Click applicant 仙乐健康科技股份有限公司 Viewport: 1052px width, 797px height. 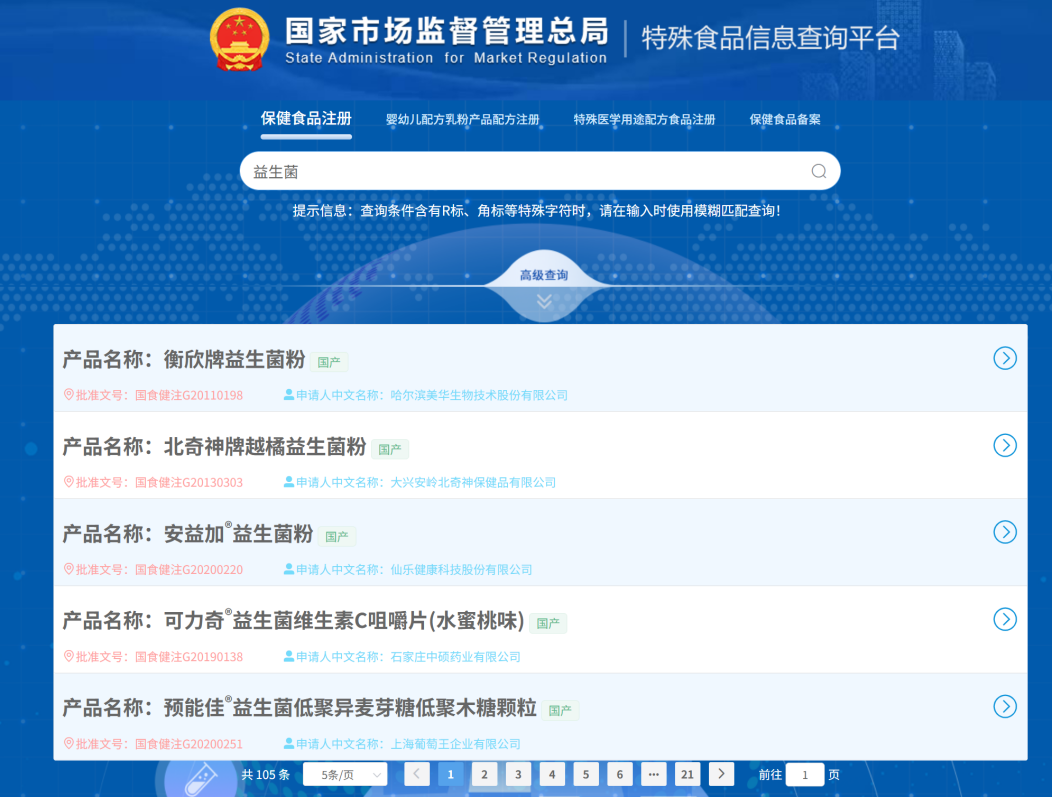[x=461, y=570]
